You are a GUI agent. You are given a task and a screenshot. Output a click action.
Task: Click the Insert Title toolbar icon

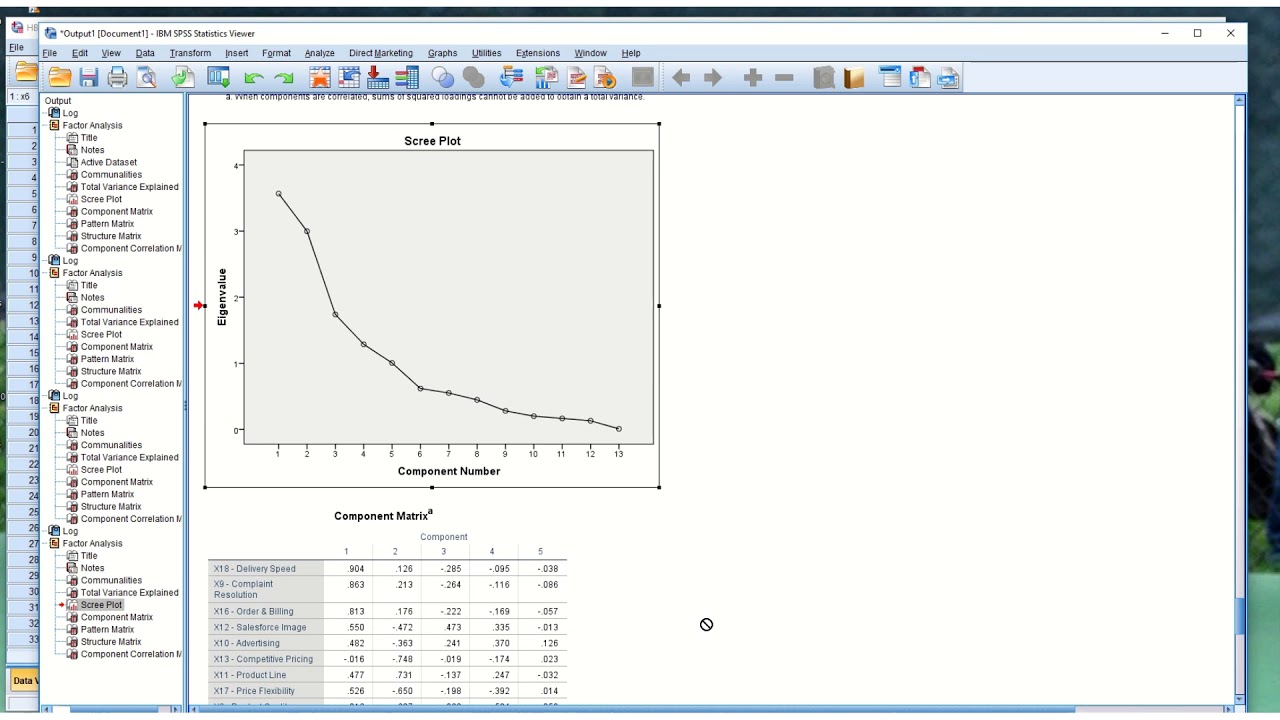point(920,77)
